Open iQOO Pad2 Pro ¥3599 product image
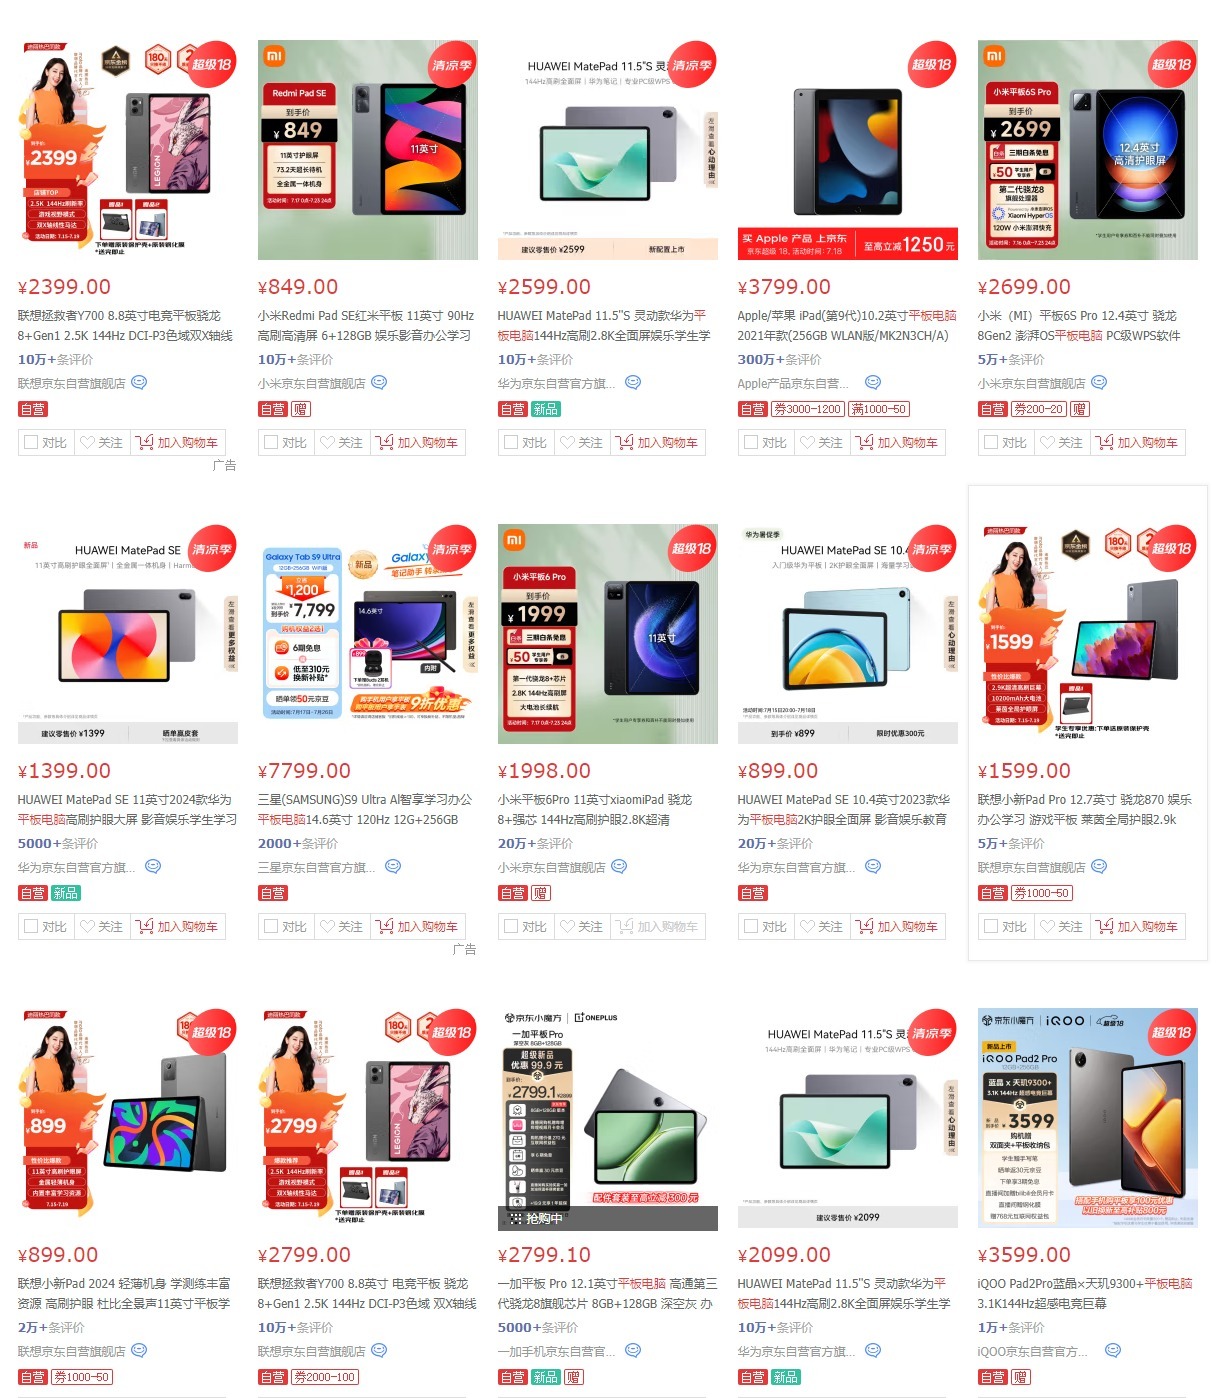The height and width of the screenshot is (1398, 1228). pyautogui.click(x=1088, y=1118)
